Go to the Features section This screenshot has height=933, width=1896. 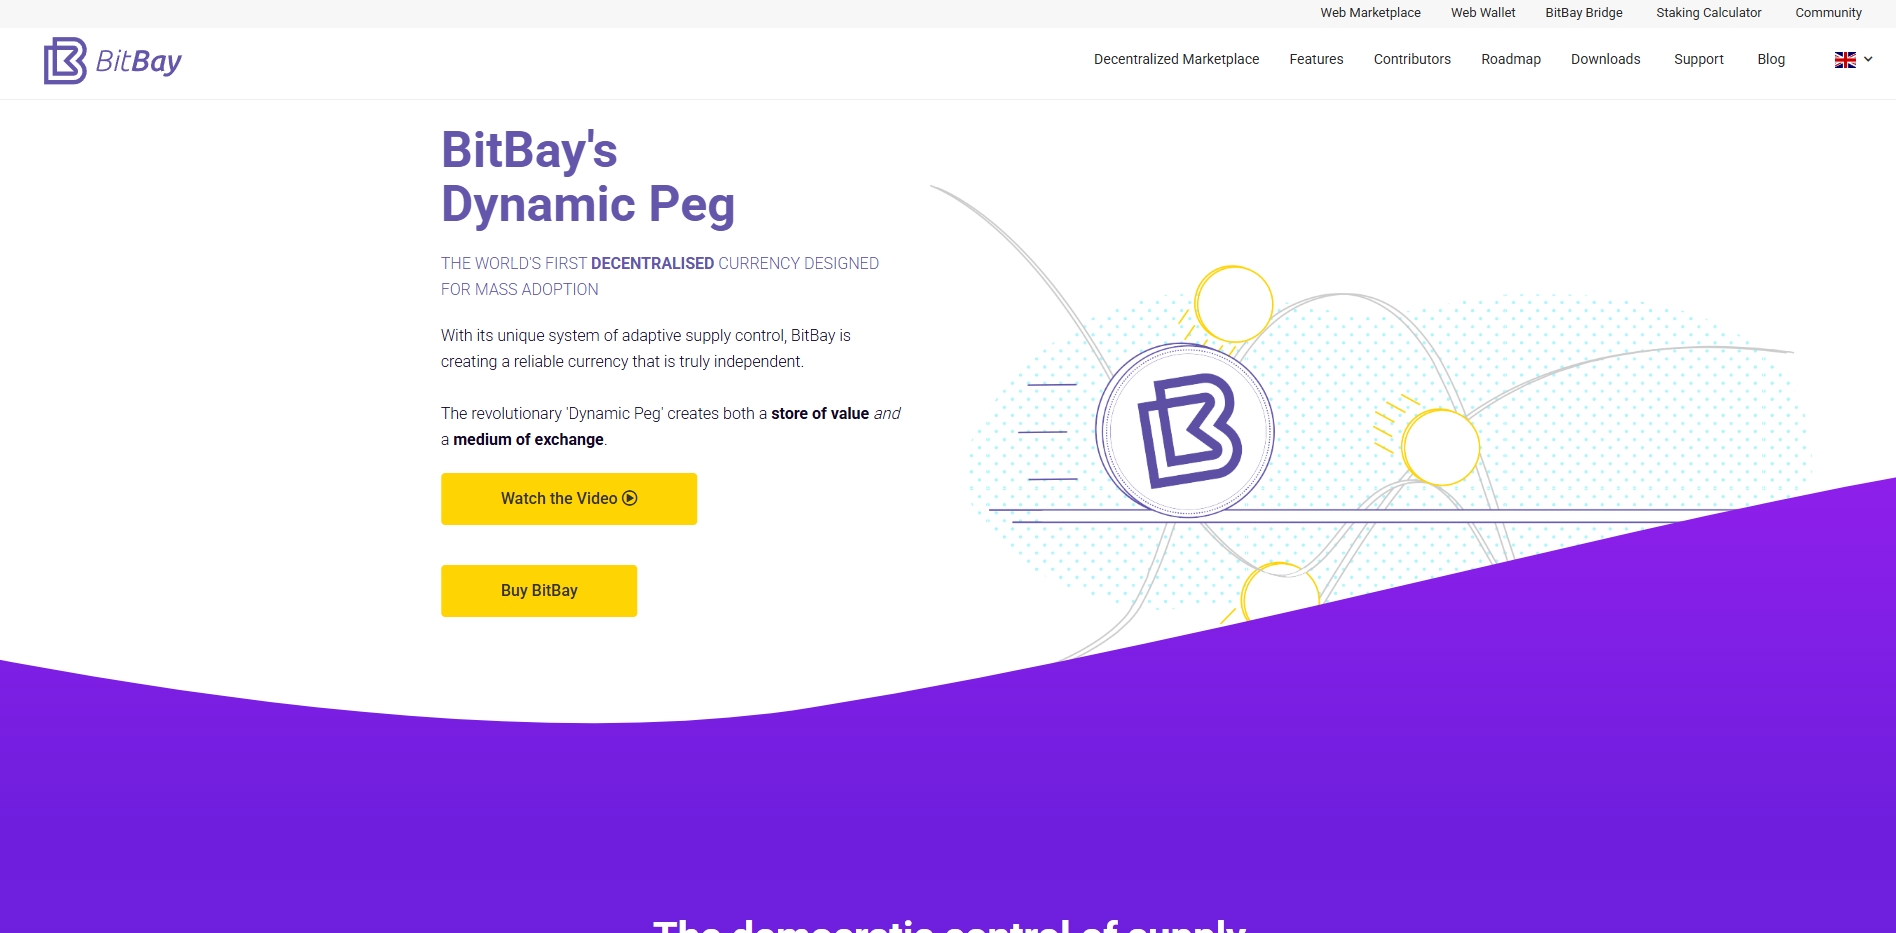pyautogui.click(x=1316, y=59)
